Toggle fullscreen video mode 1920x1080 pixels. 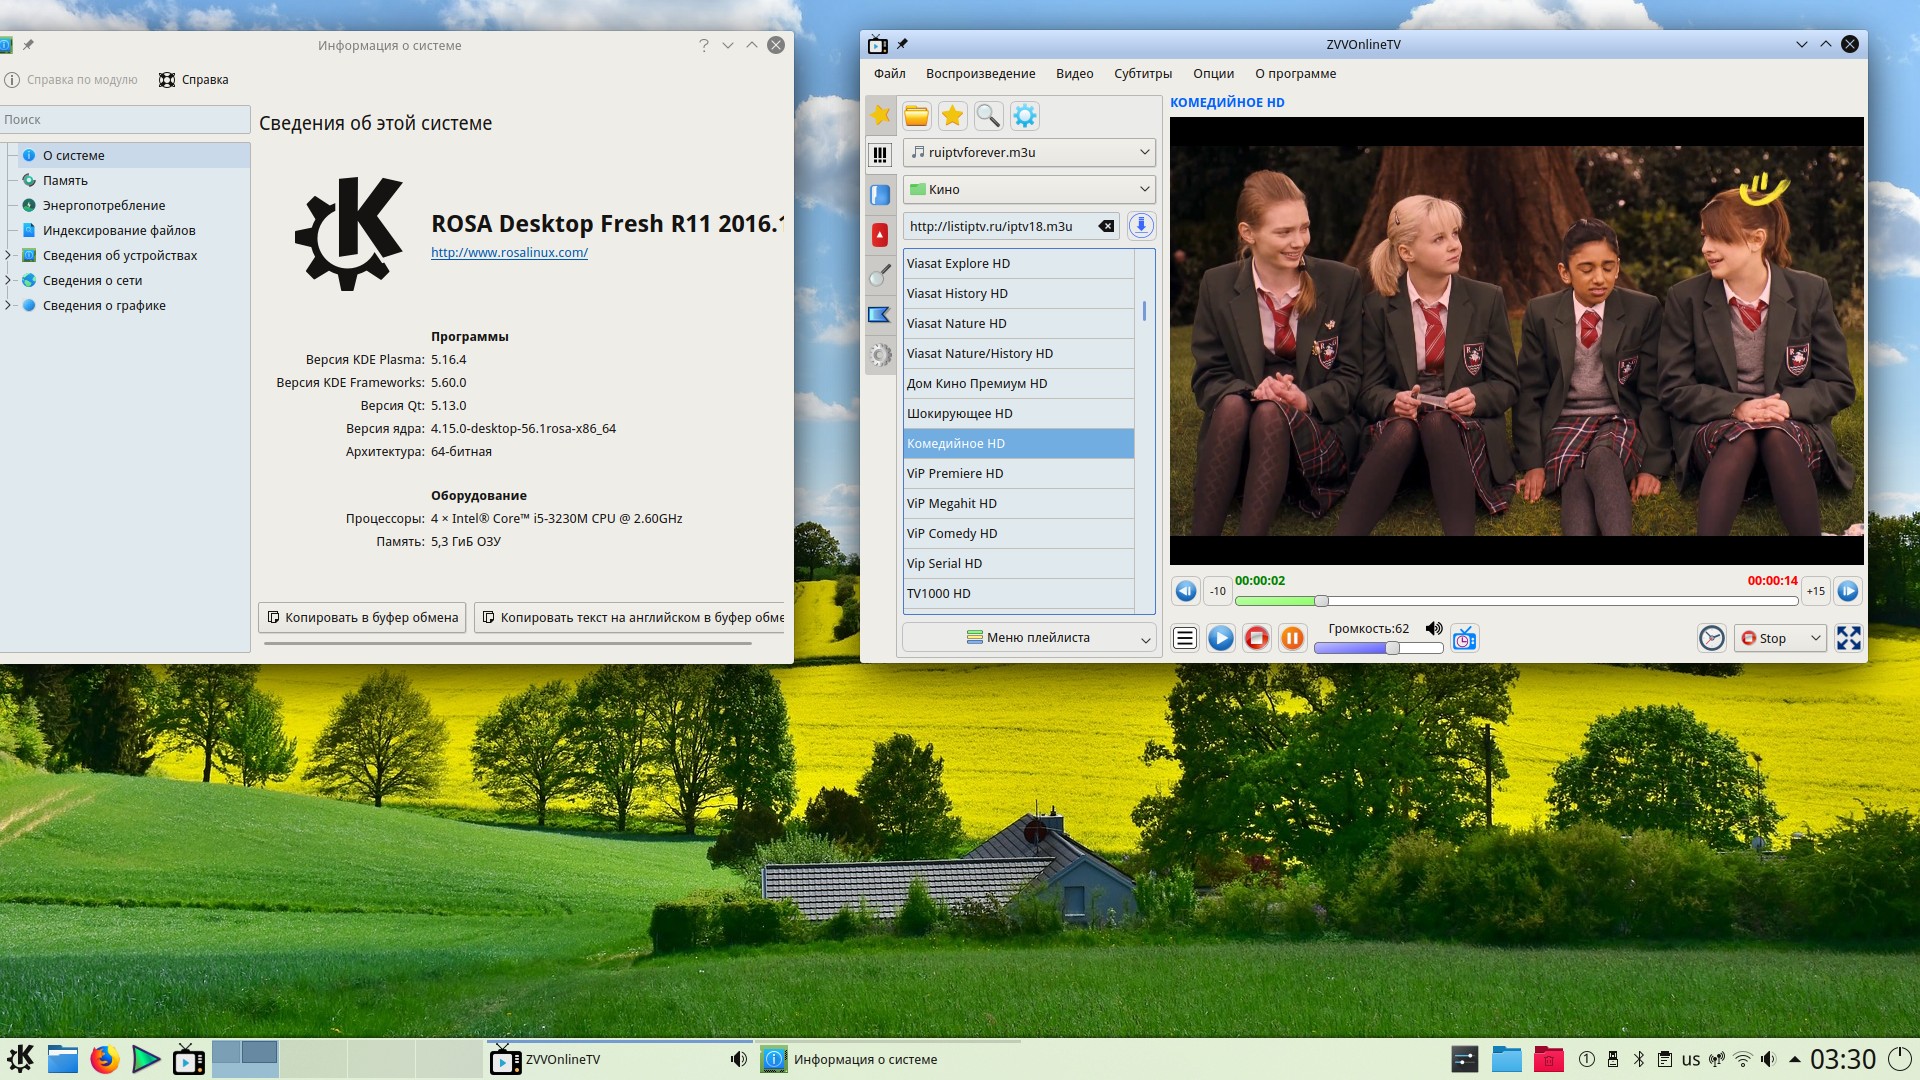click(1849, 638)
